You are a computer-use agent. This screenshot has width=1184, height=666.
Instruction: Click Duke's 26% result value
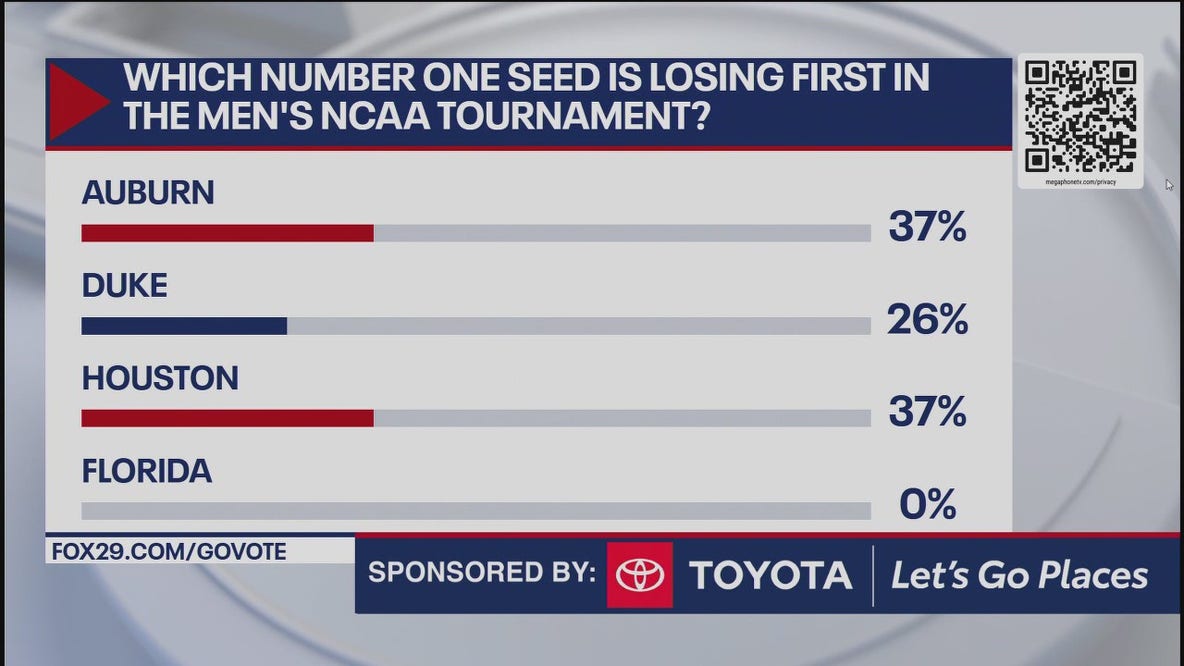pyautogui.click(x=927, y=320)
